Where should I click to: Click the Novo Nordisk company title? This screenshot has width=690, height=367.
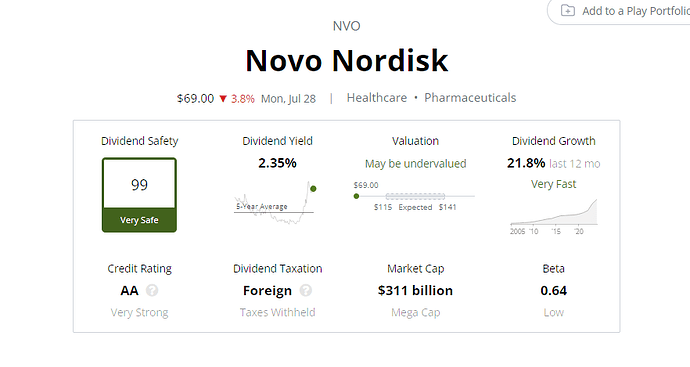coord(347,60)
